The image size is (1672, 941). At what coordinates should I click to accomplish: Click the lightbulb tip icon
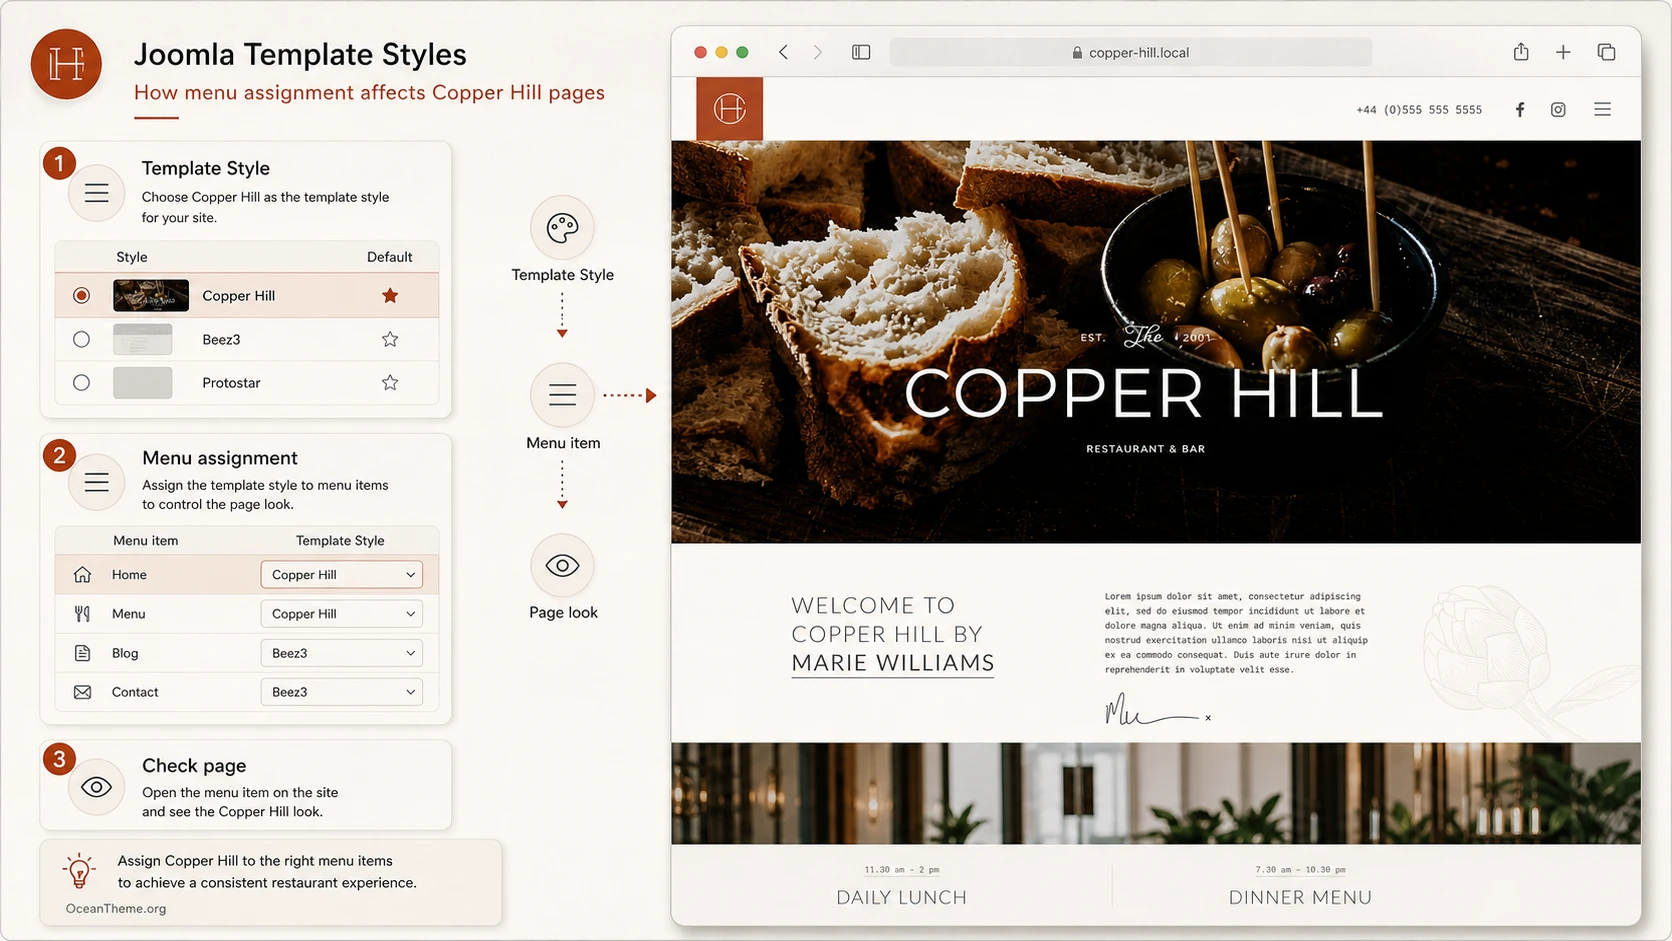pyautogui.click(x=79, y=871)
